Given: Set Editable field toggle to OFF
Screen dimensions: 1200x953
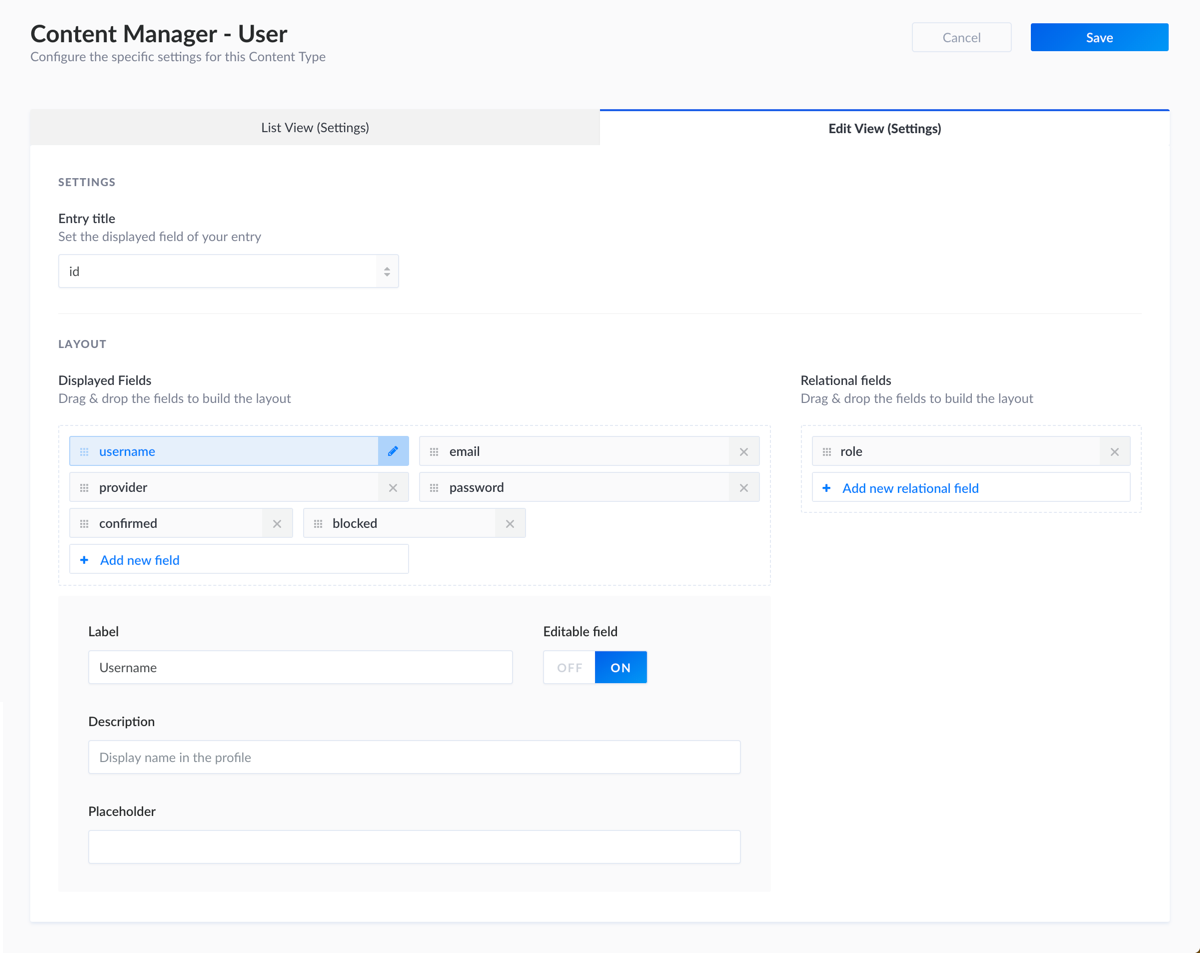Looking at the screenshot, I should click(x=568, y=666).
